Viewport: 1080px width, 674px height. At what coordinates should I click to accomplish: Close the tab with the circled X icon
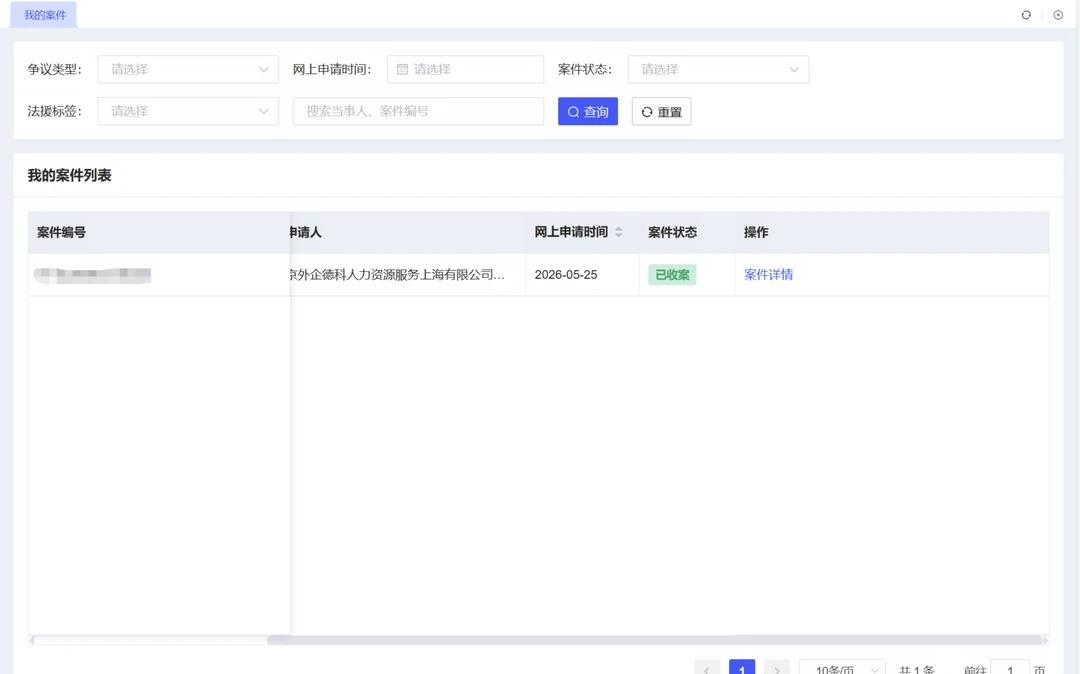click(x=1058, y=14)
